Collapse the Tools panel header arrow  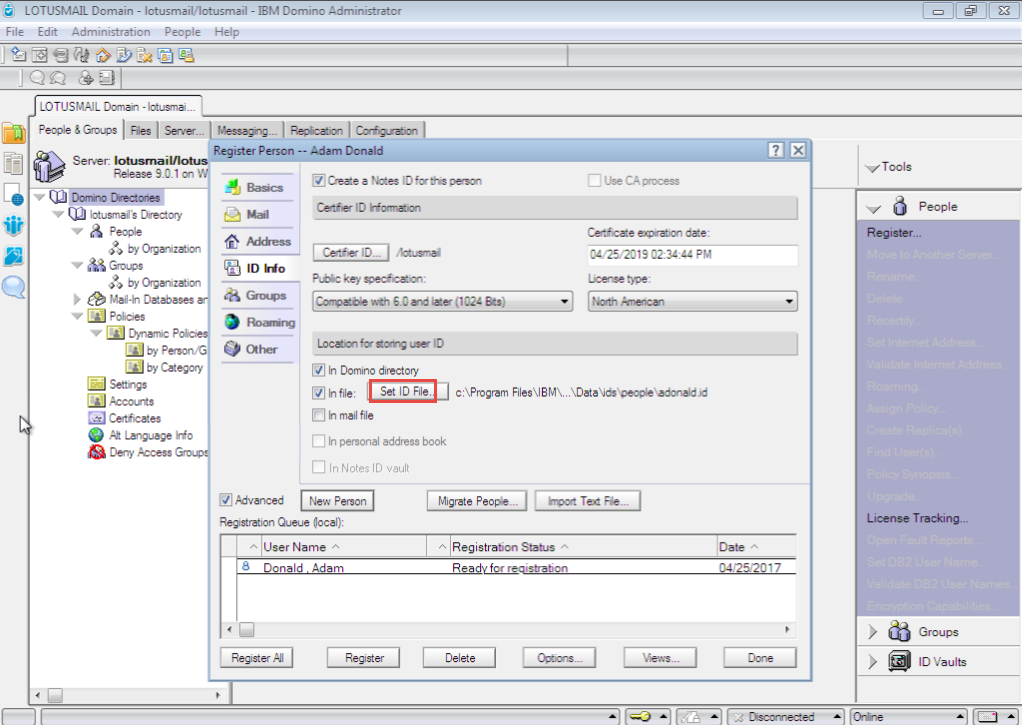(872, 168)
